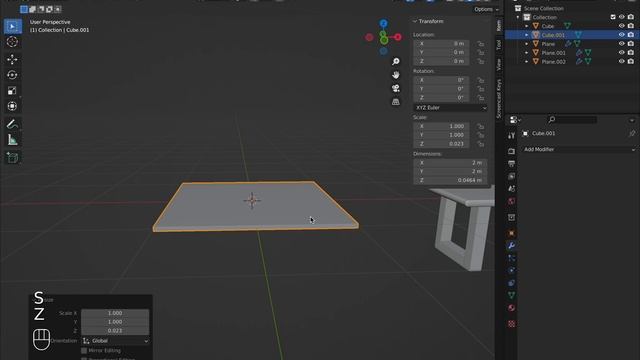Screen dimensions: 640x360
Task: Hide Plane.001 in viewport via eye icon
Action: [x=621, y=53]
